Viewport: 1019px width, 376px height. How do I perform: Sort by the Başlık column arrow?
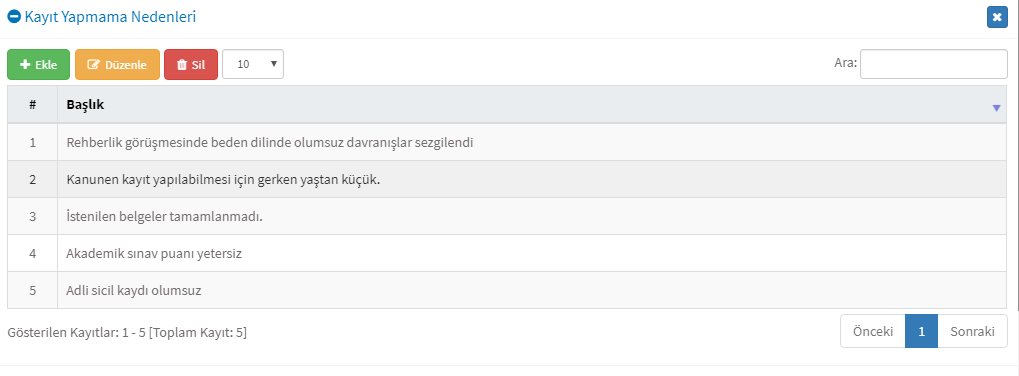[997, 108]
